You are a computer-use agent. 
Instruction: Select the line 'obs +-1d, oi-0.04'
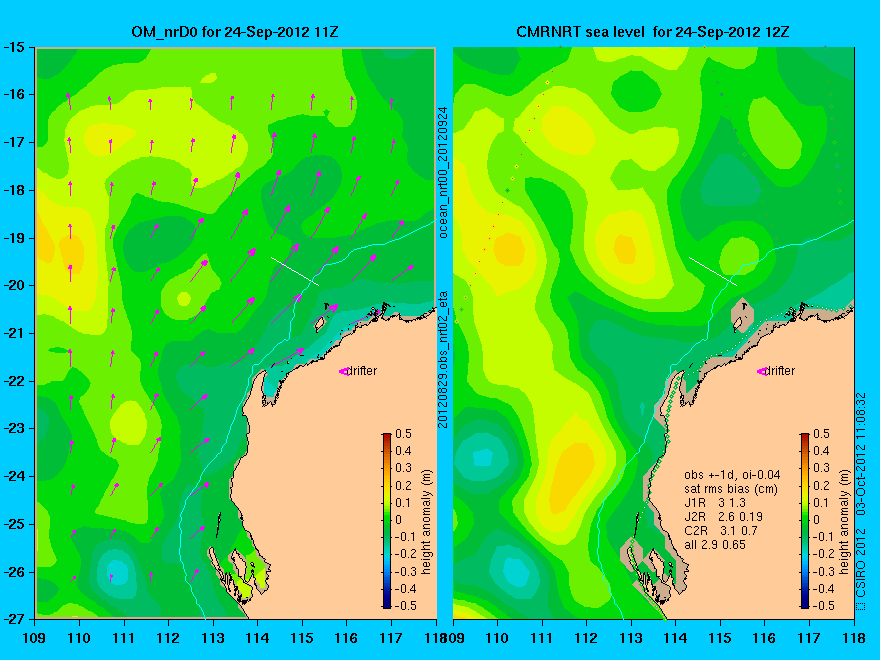(x=732, y=475)
